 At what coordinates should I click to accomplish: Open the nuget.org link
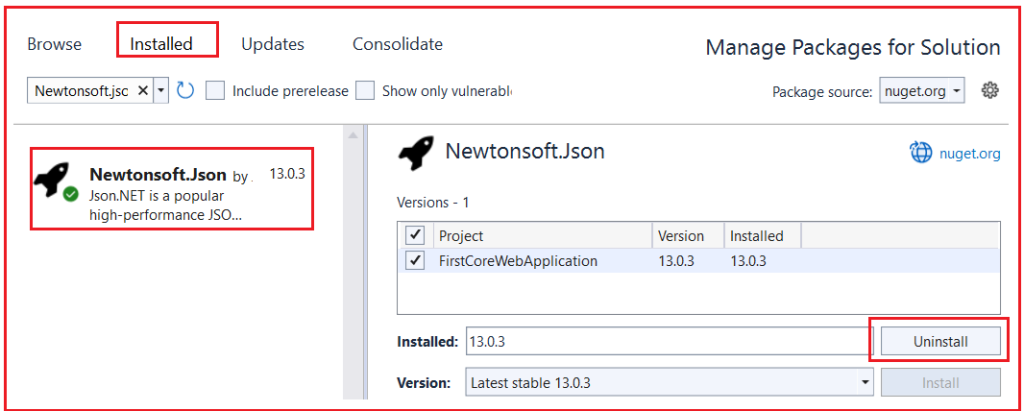[x=969, y=154]
